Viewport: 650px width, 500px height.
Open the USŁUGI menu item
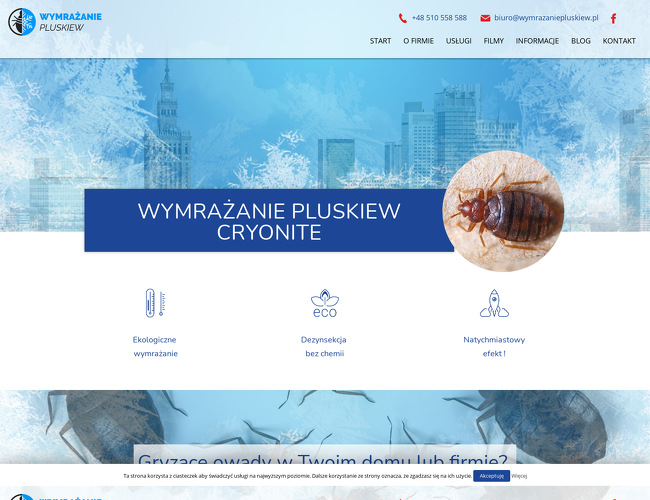coord(458,41)
